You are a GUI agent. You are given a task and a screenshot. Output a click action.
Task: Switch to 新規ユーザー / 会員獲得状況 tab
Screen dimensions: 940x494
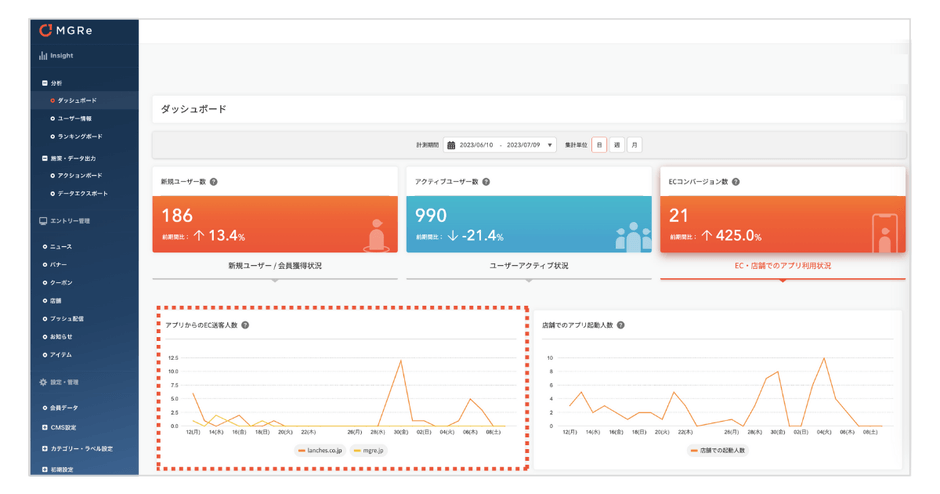pos(275,266)
